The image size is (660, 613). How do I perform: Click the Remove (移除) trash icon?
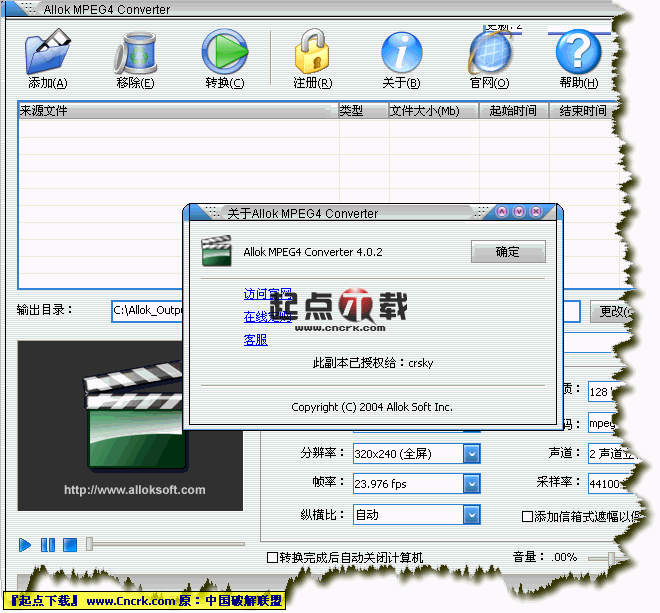(136, 53)
